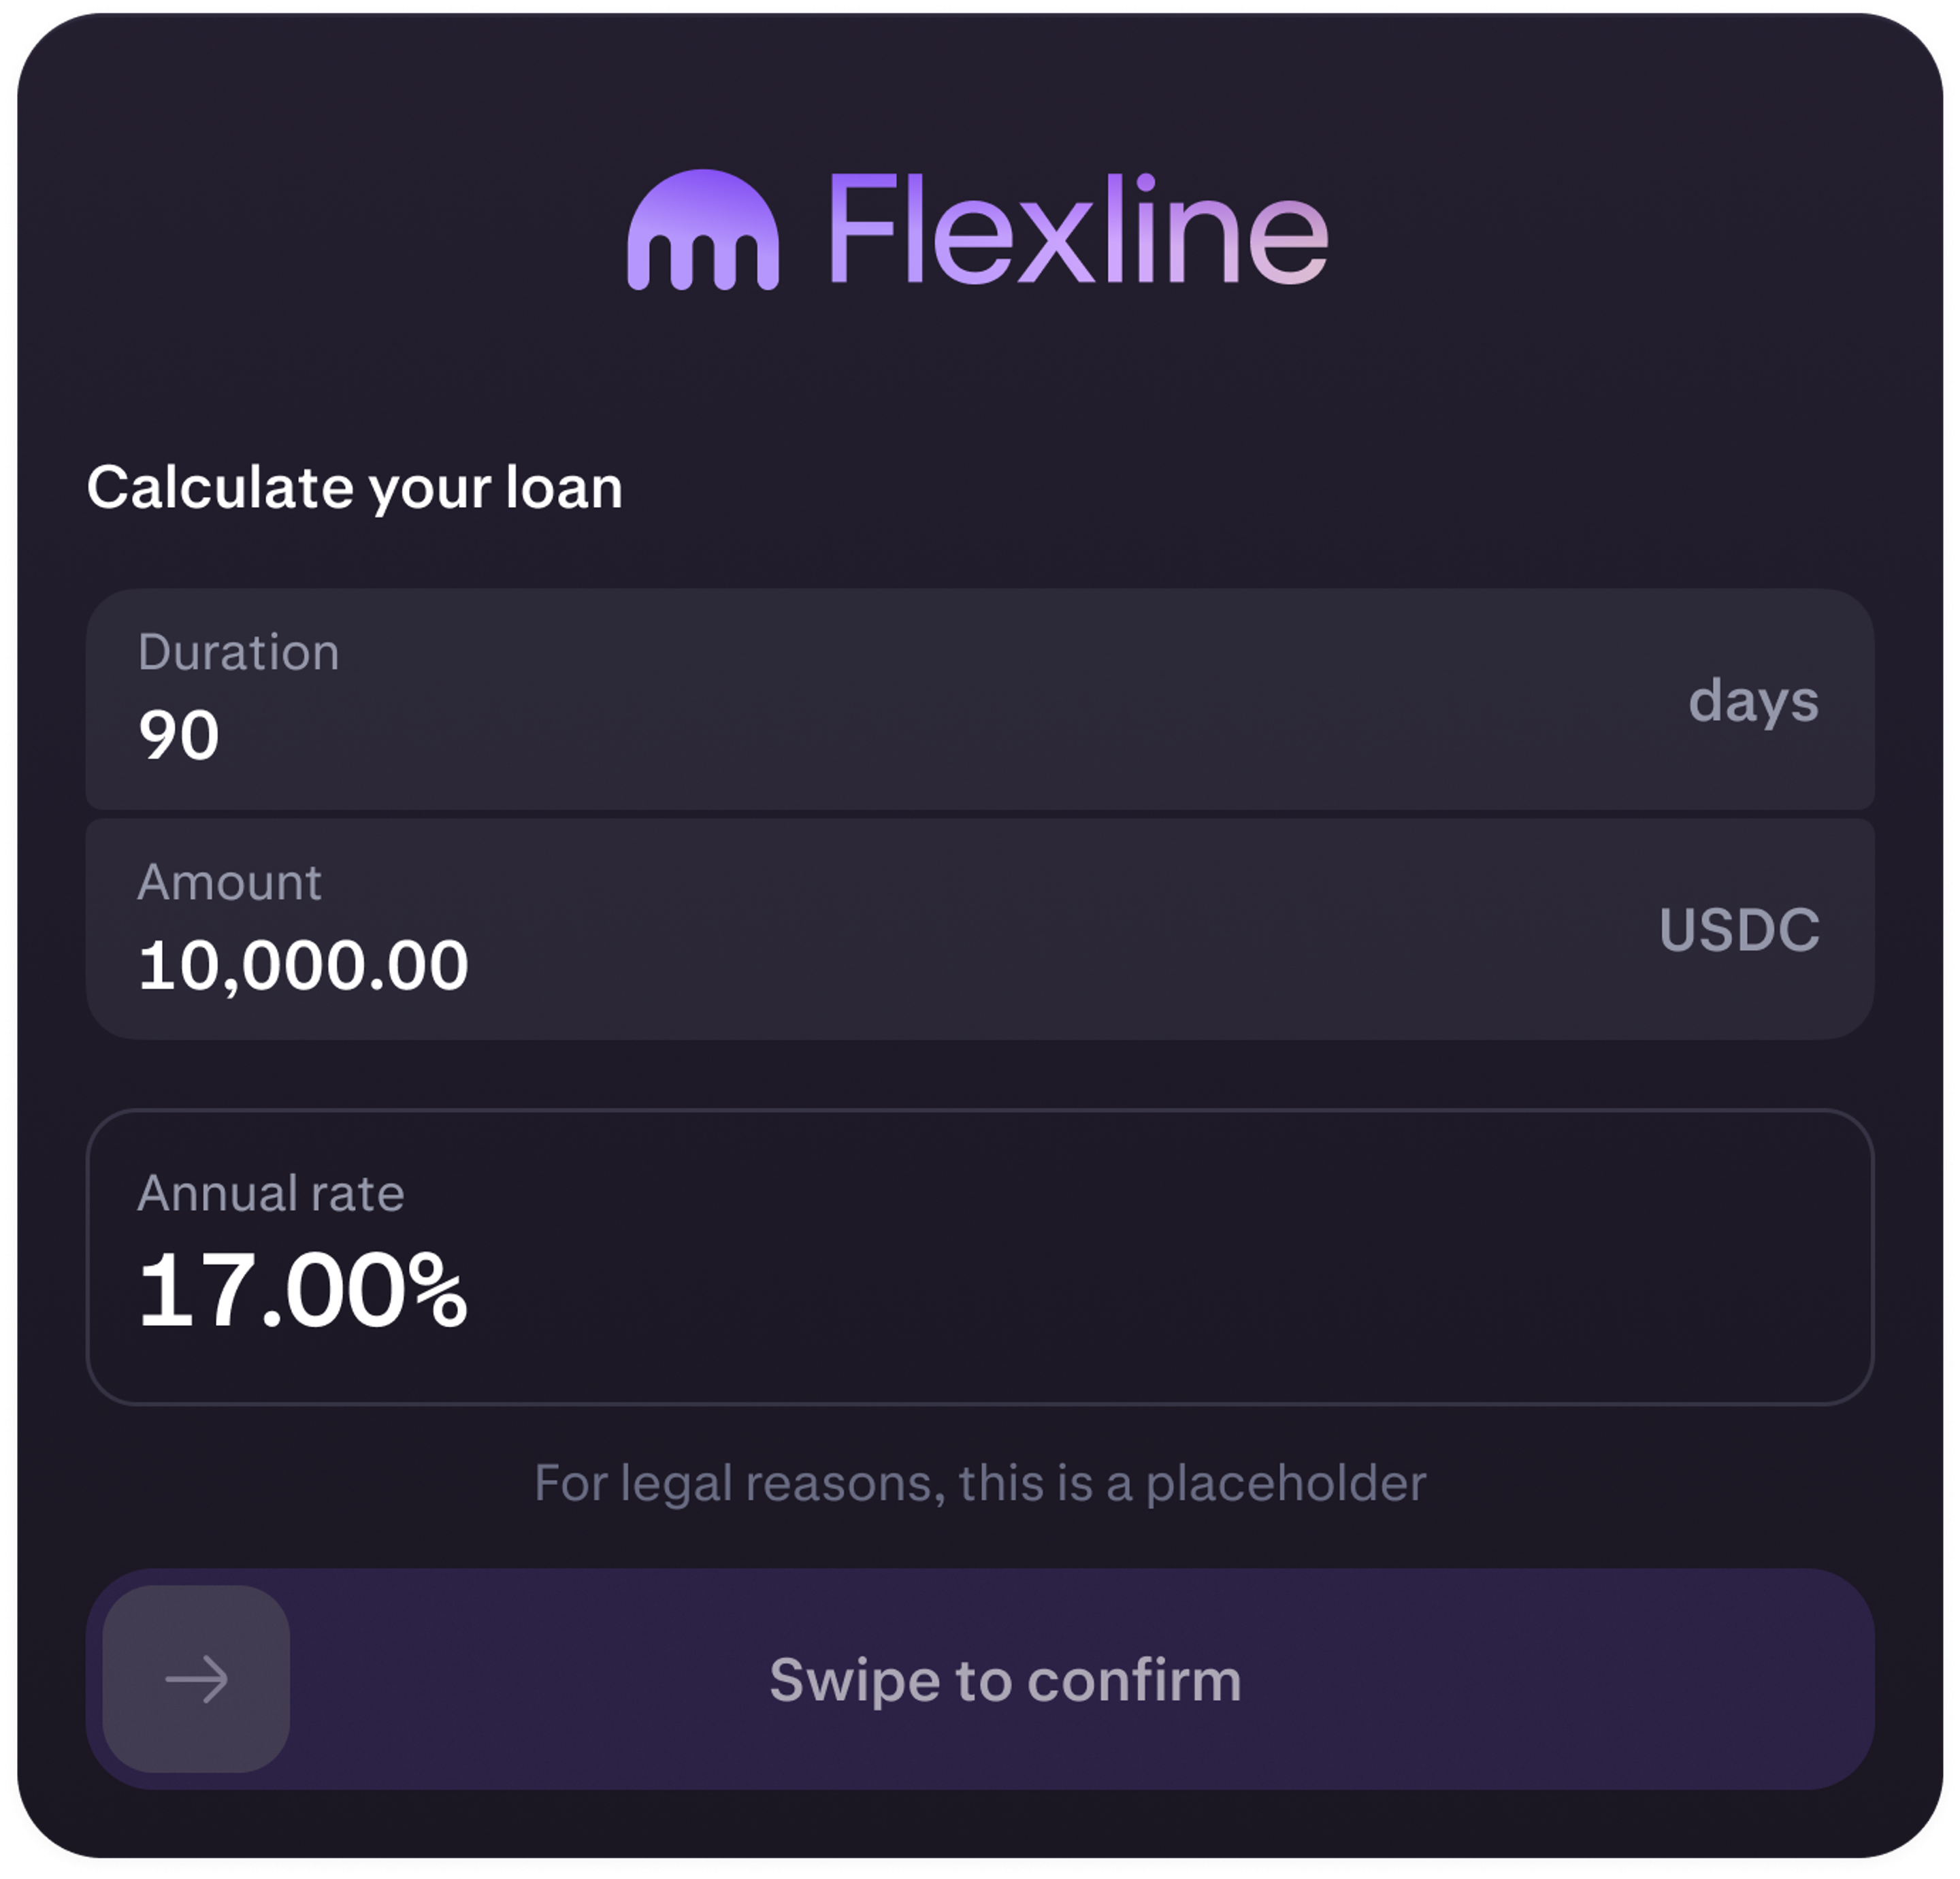Select the Amount field label

click(x=231, y=882)
